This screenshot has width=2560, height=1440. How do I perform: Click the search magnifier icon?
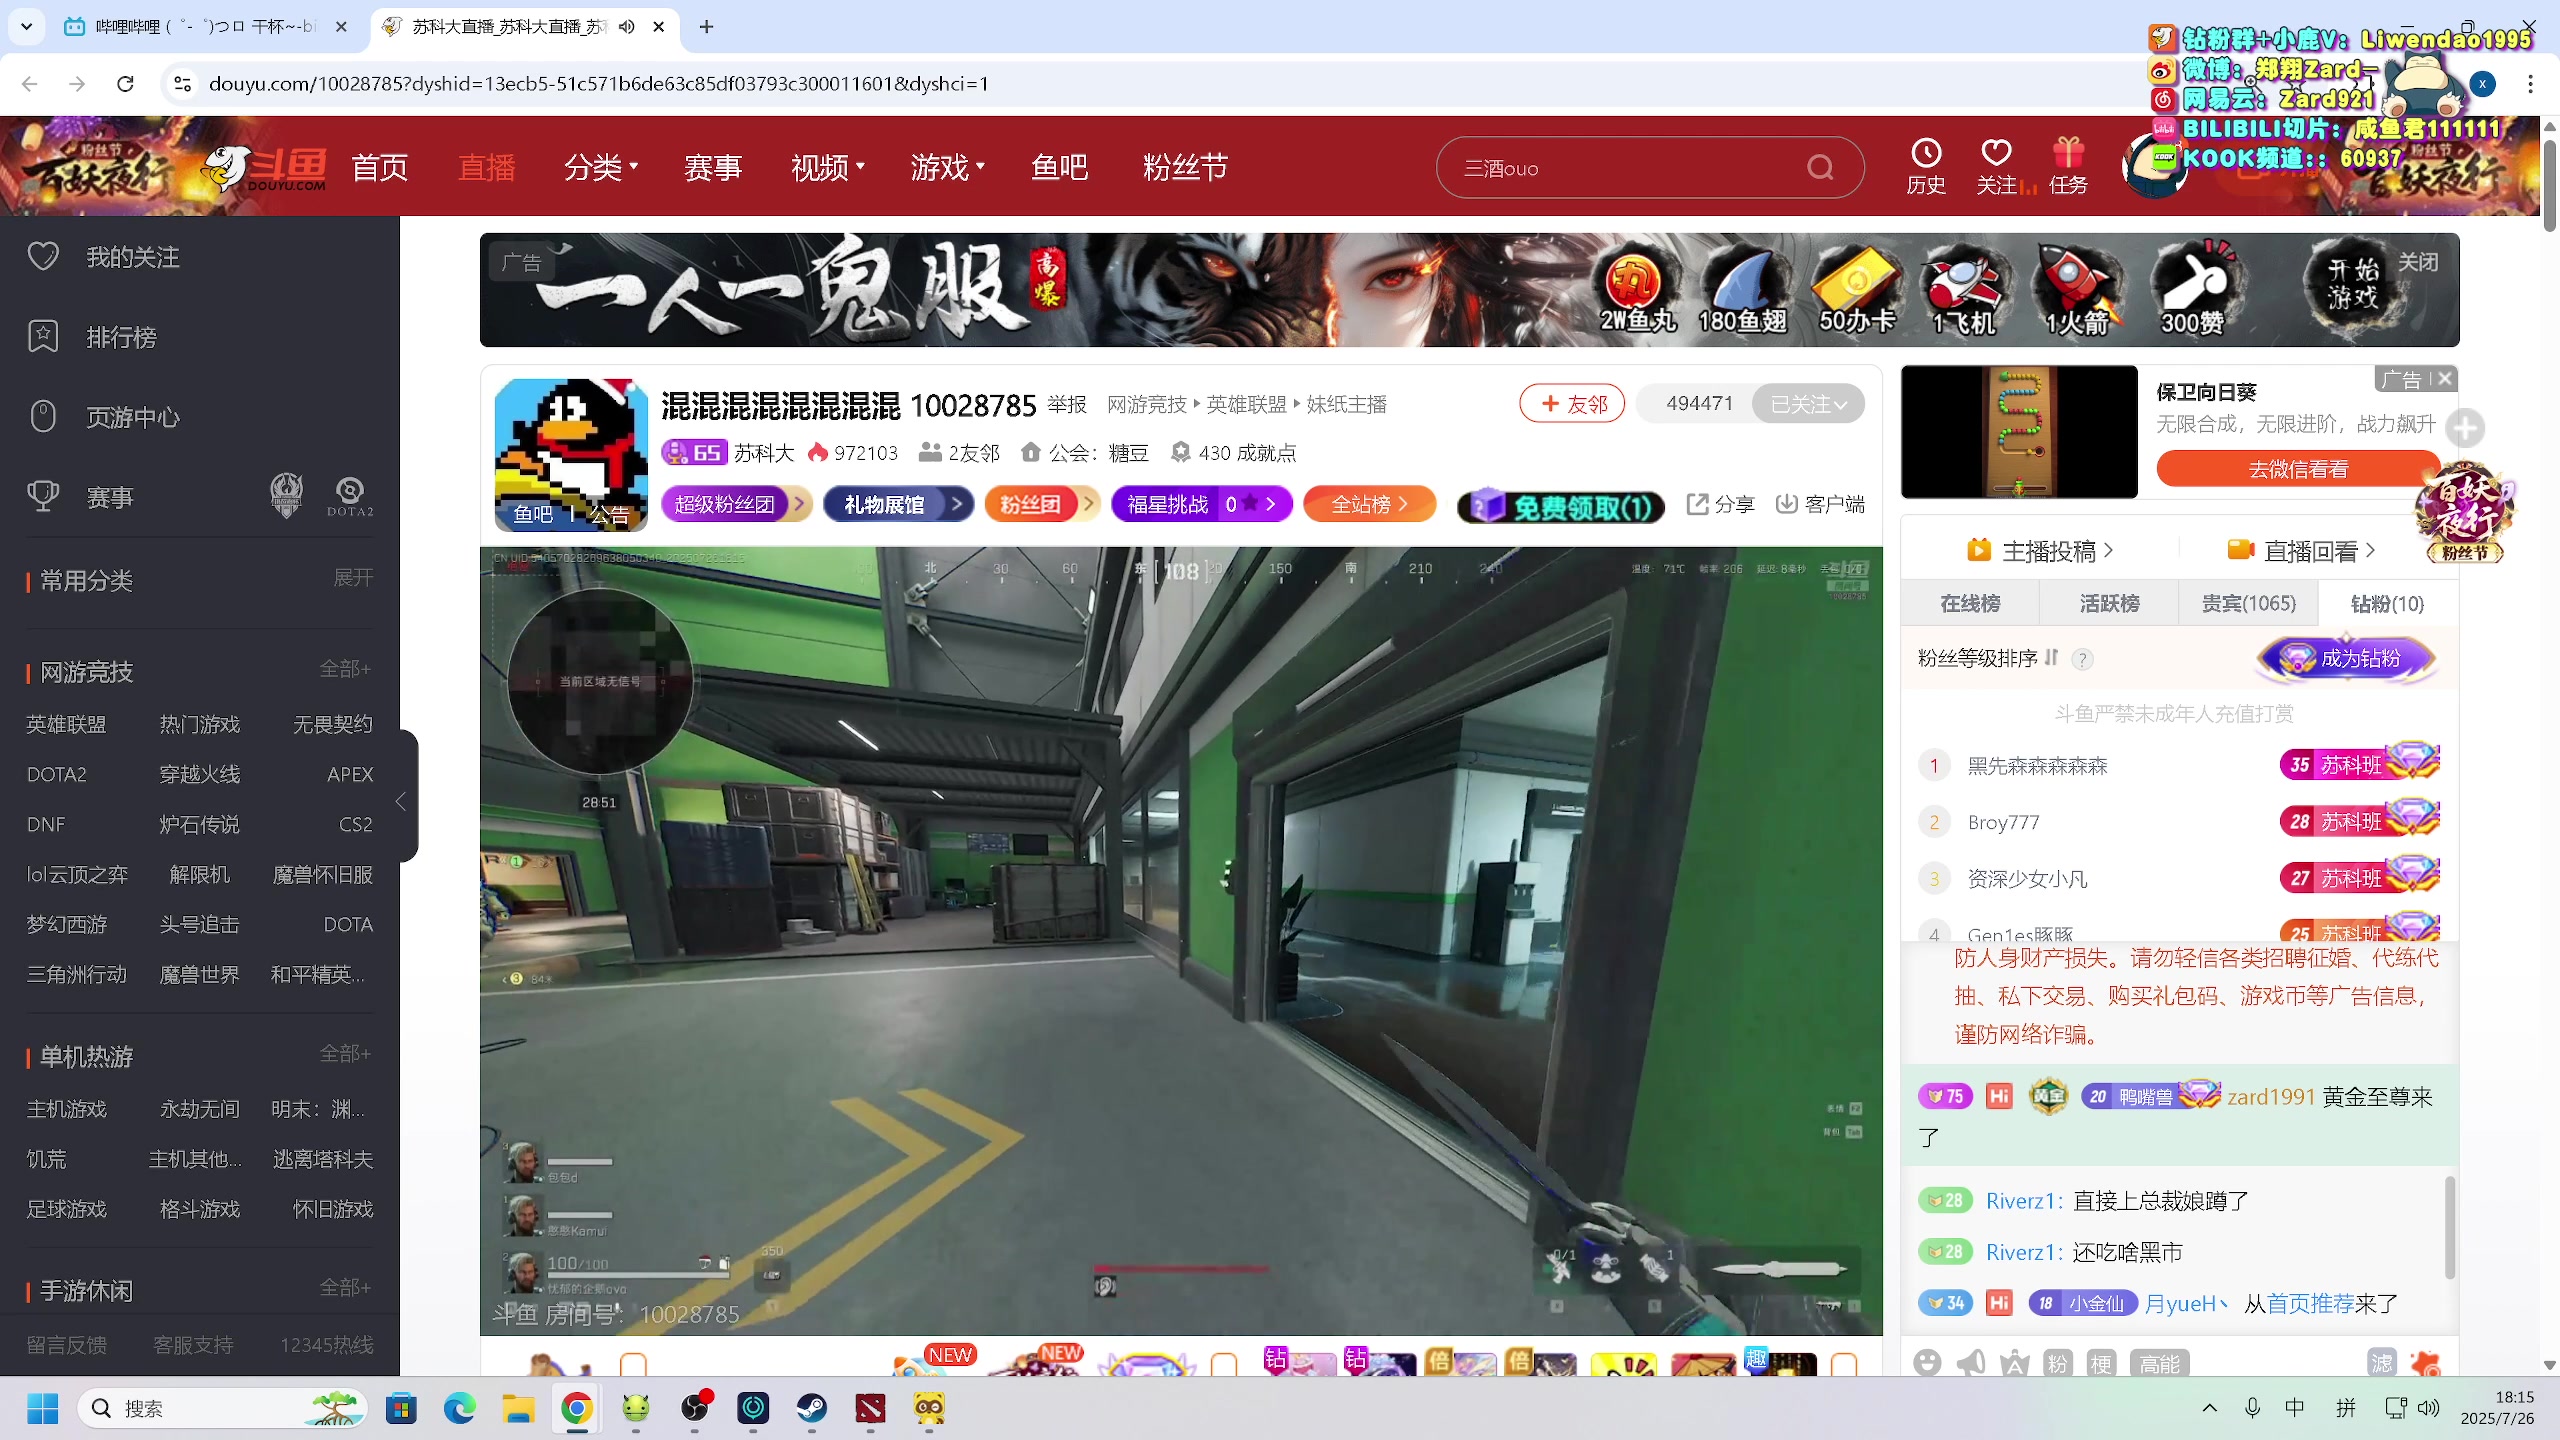pos(1820,167)
